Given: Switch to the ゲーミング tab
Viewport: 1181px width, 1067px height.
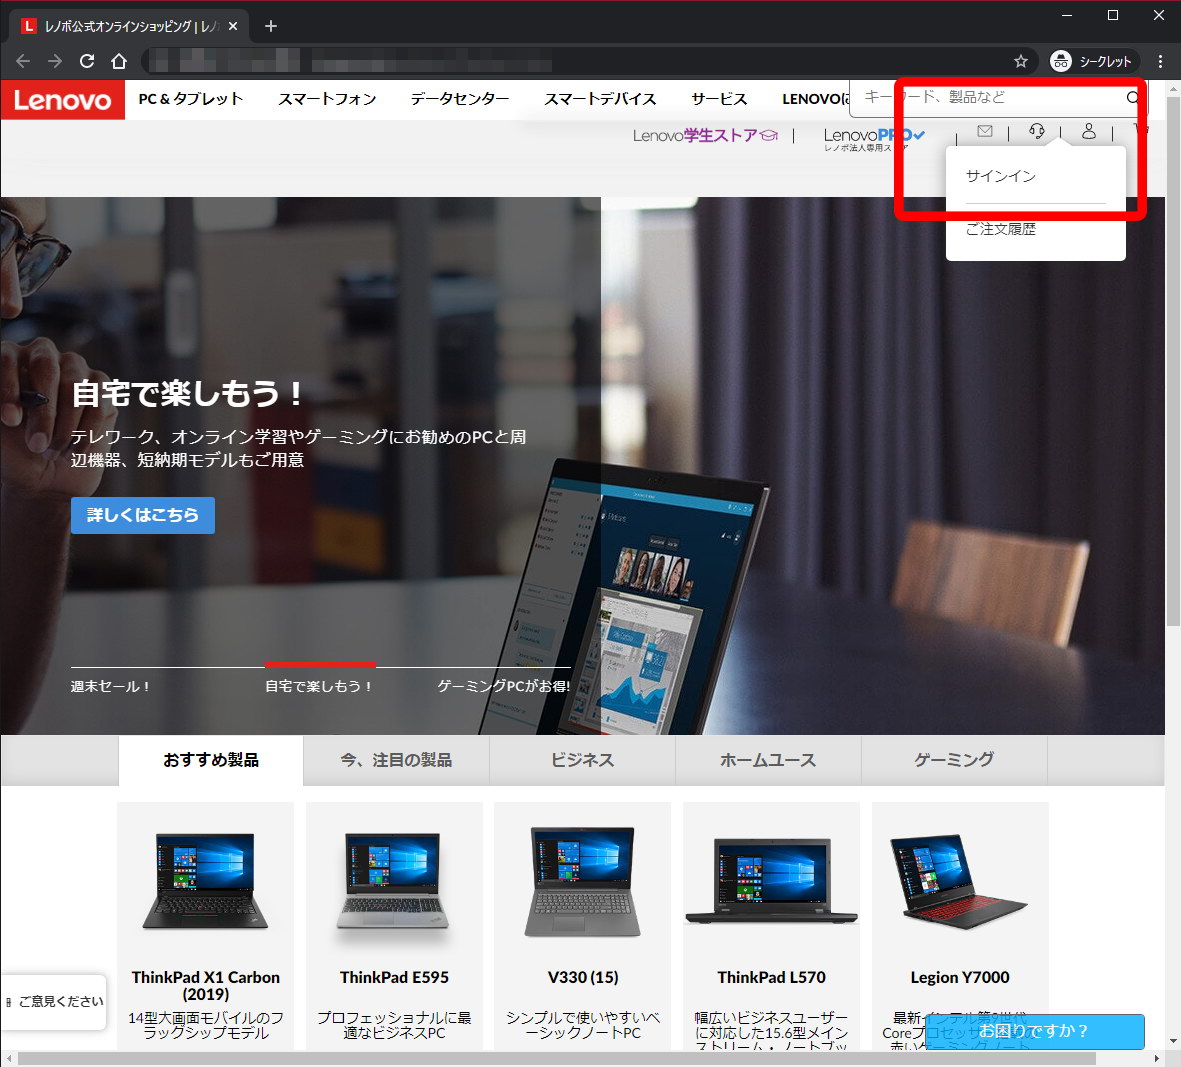Looking at the screenshot, I should point(954,760).
